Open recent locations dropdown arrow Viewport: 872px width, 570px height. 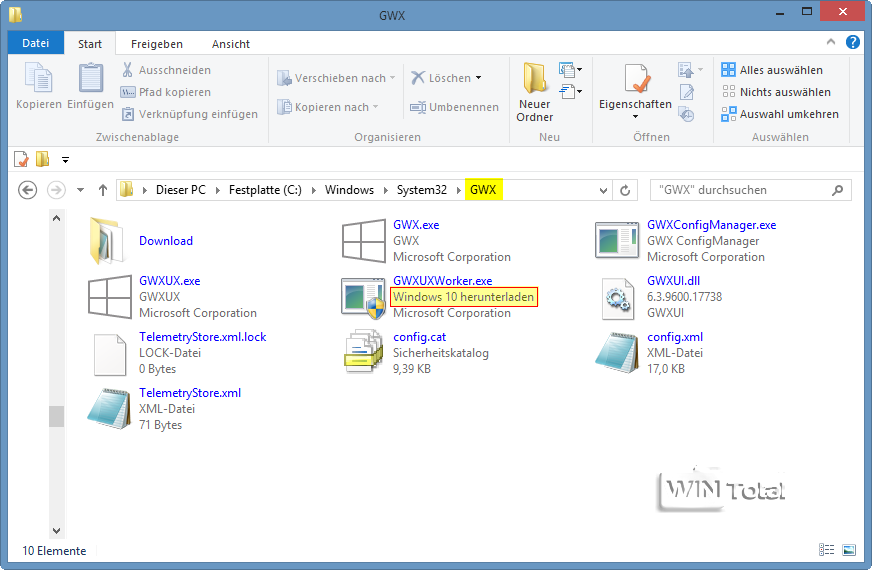(x=80, y=190)
